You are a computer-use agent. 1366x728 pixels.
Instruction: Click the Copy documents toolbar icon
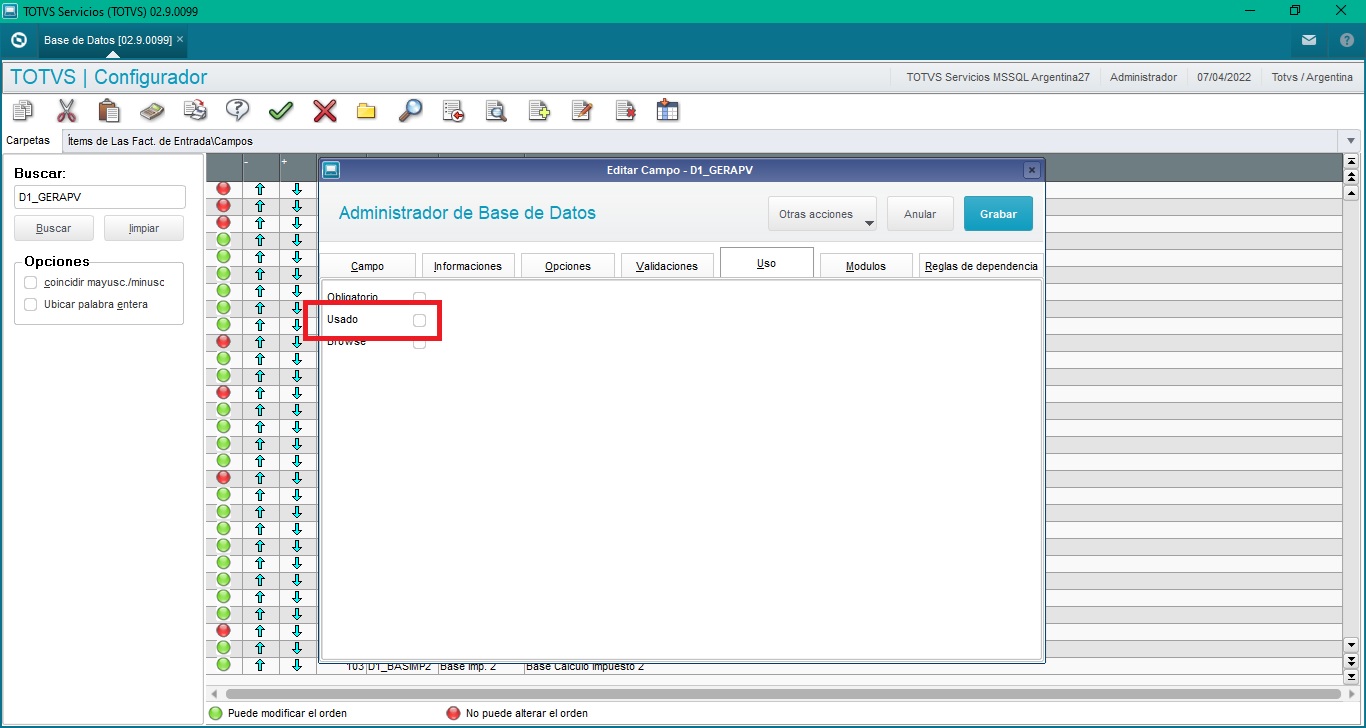click(x=23, y=111)
